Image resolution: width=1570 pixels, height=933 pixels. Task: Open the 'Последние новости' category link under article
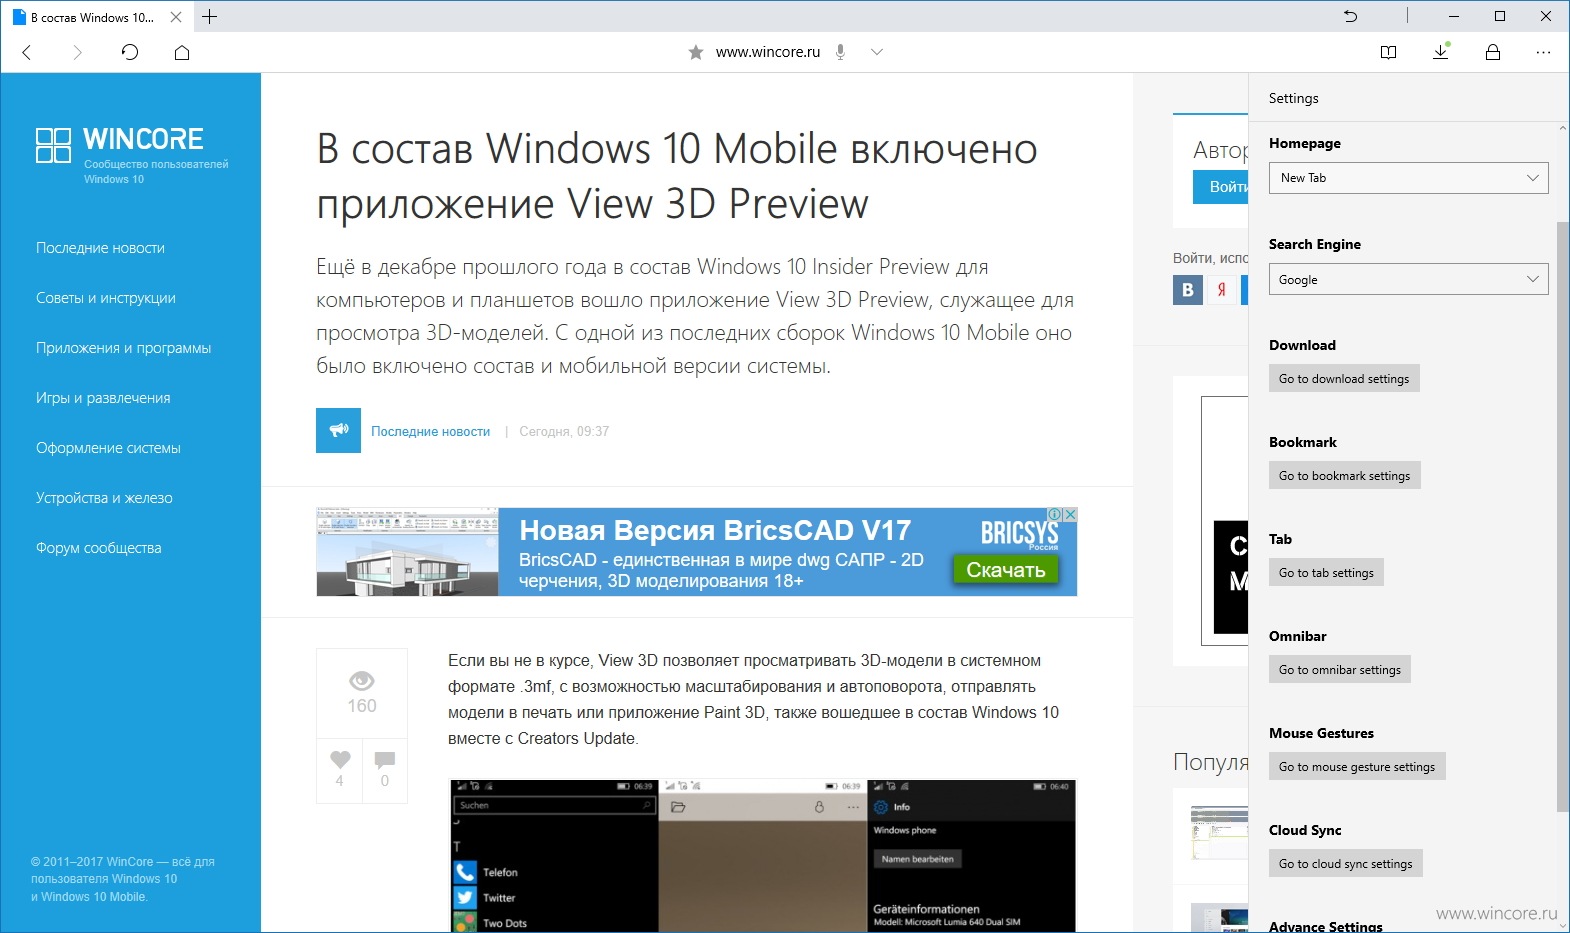pos(431,432)
